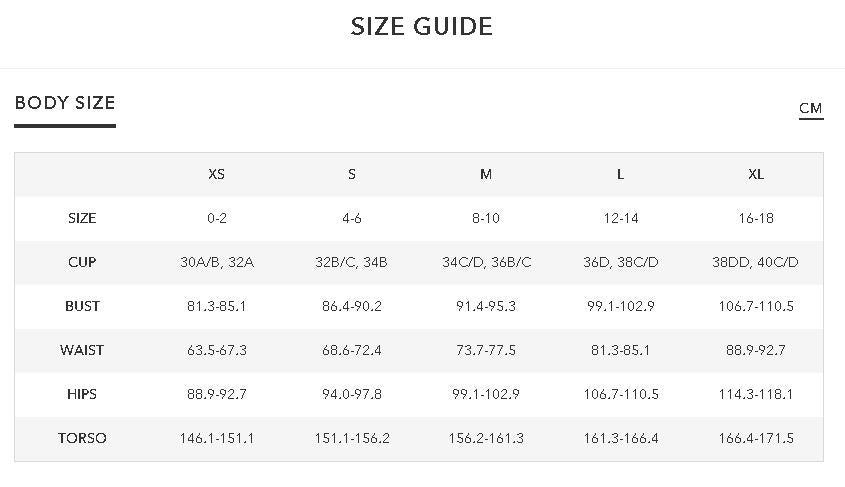
Task: Click the WAIST row label
Action: (82, 350)
